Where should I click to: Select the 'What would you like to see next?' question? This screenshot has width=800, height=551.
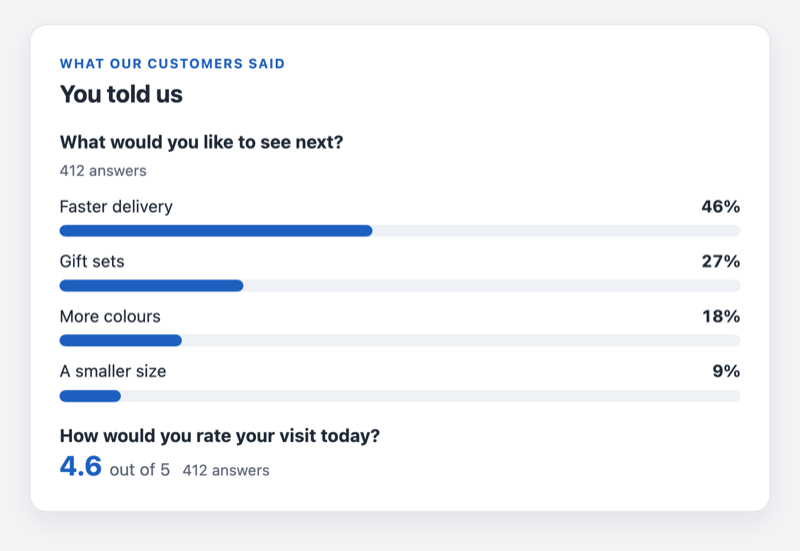(202, 142)
